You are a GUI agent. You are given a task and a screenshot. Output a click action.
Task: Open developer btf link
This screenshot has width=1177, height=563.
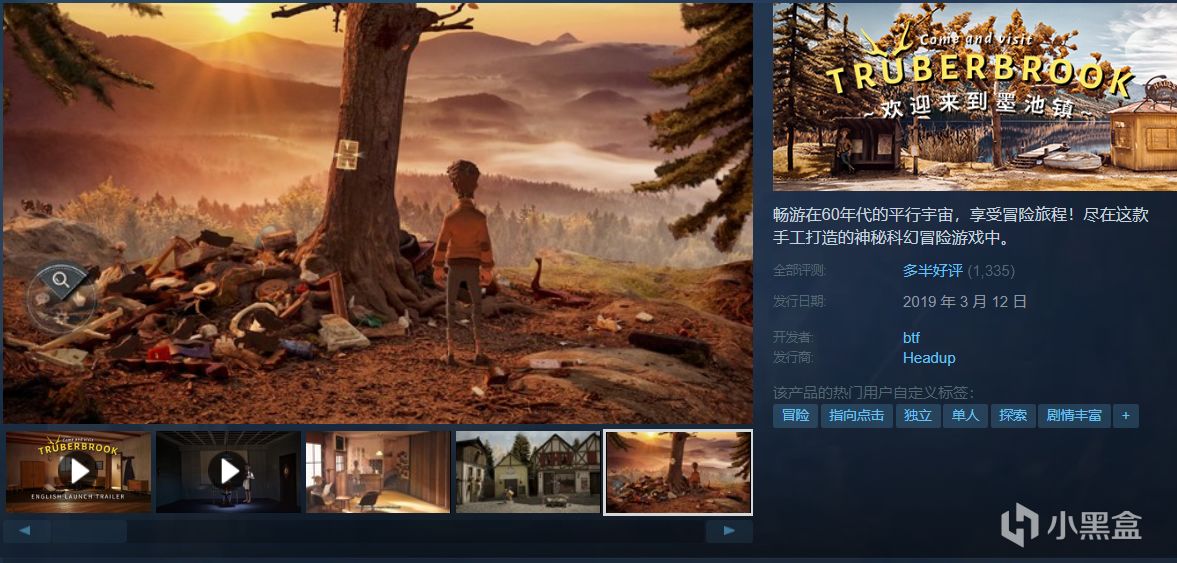coord(911,338)
